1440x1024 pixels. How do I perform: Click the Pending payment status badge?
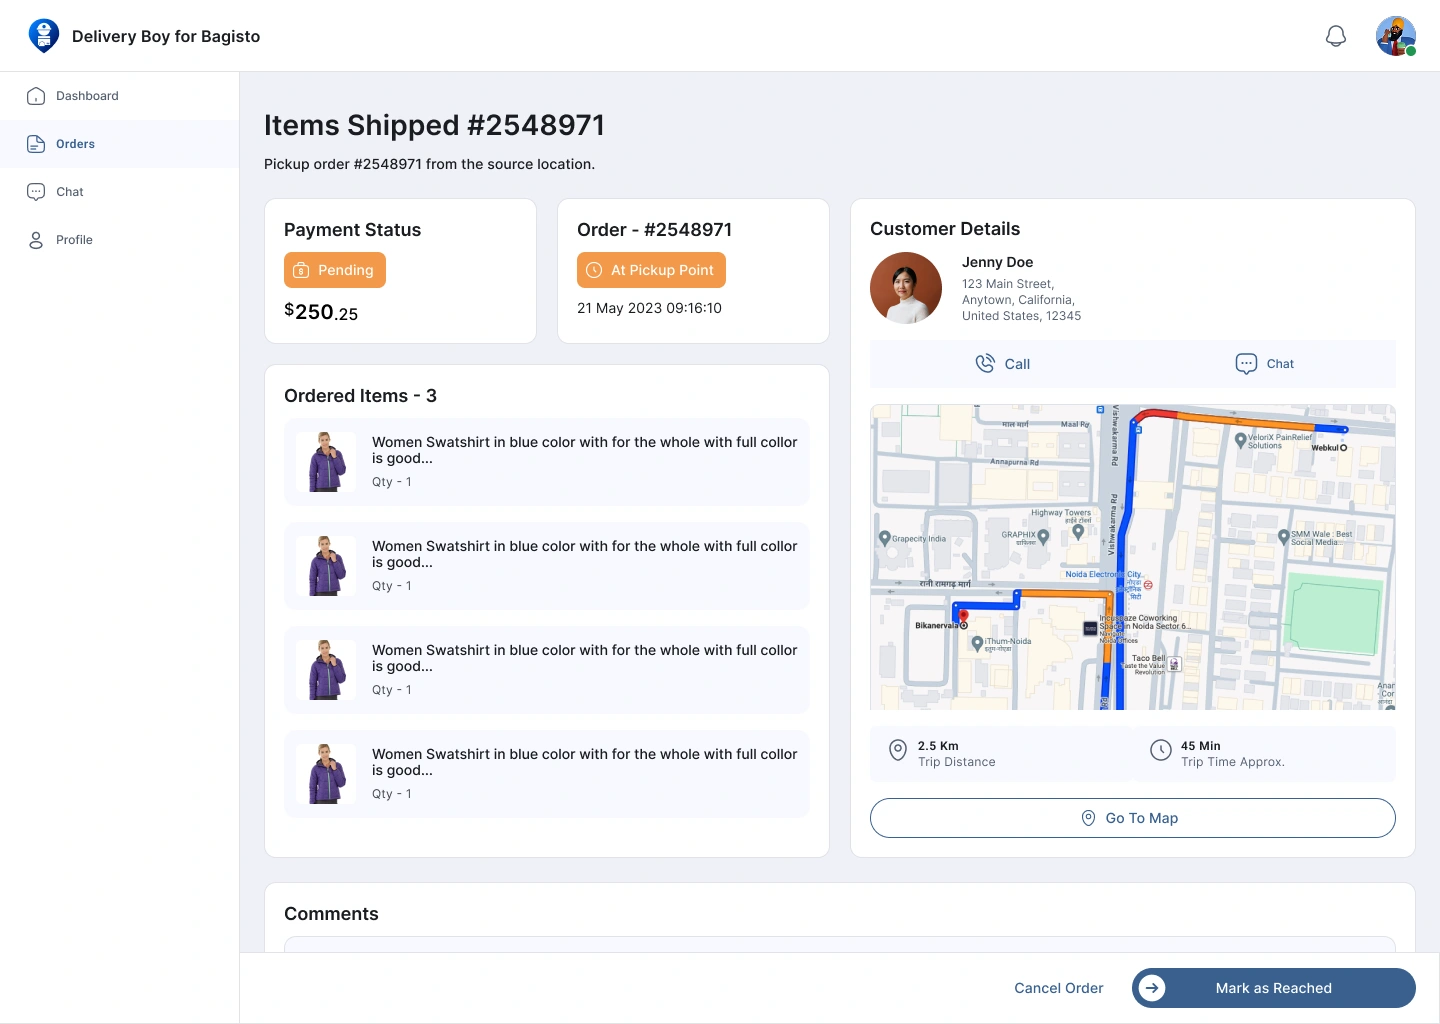point(335,270)
